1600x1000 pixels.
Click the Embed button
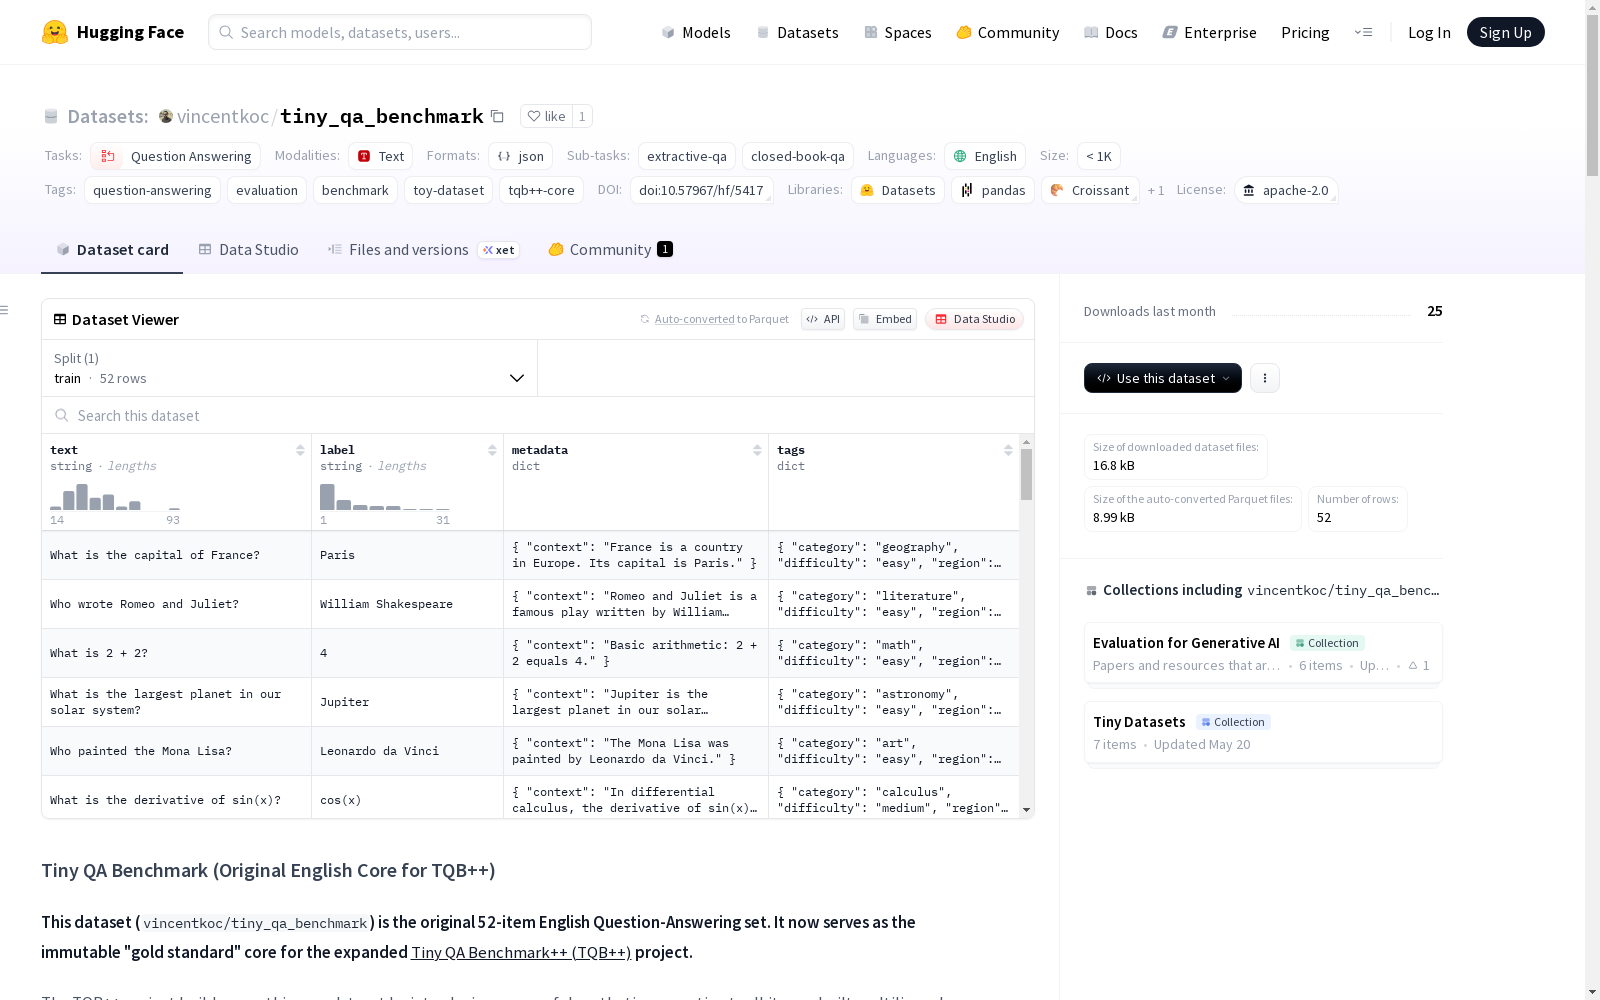point(885,319)
